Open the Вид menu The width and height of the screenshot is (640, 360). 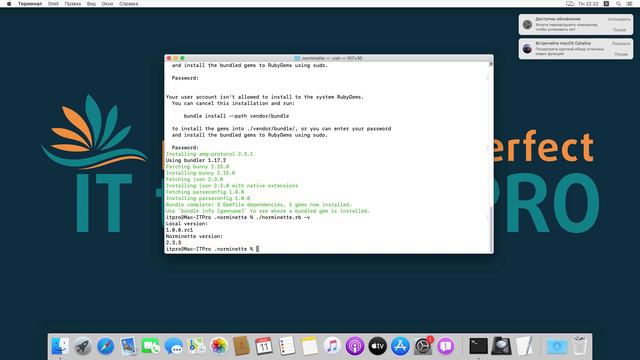pos(91,4)
